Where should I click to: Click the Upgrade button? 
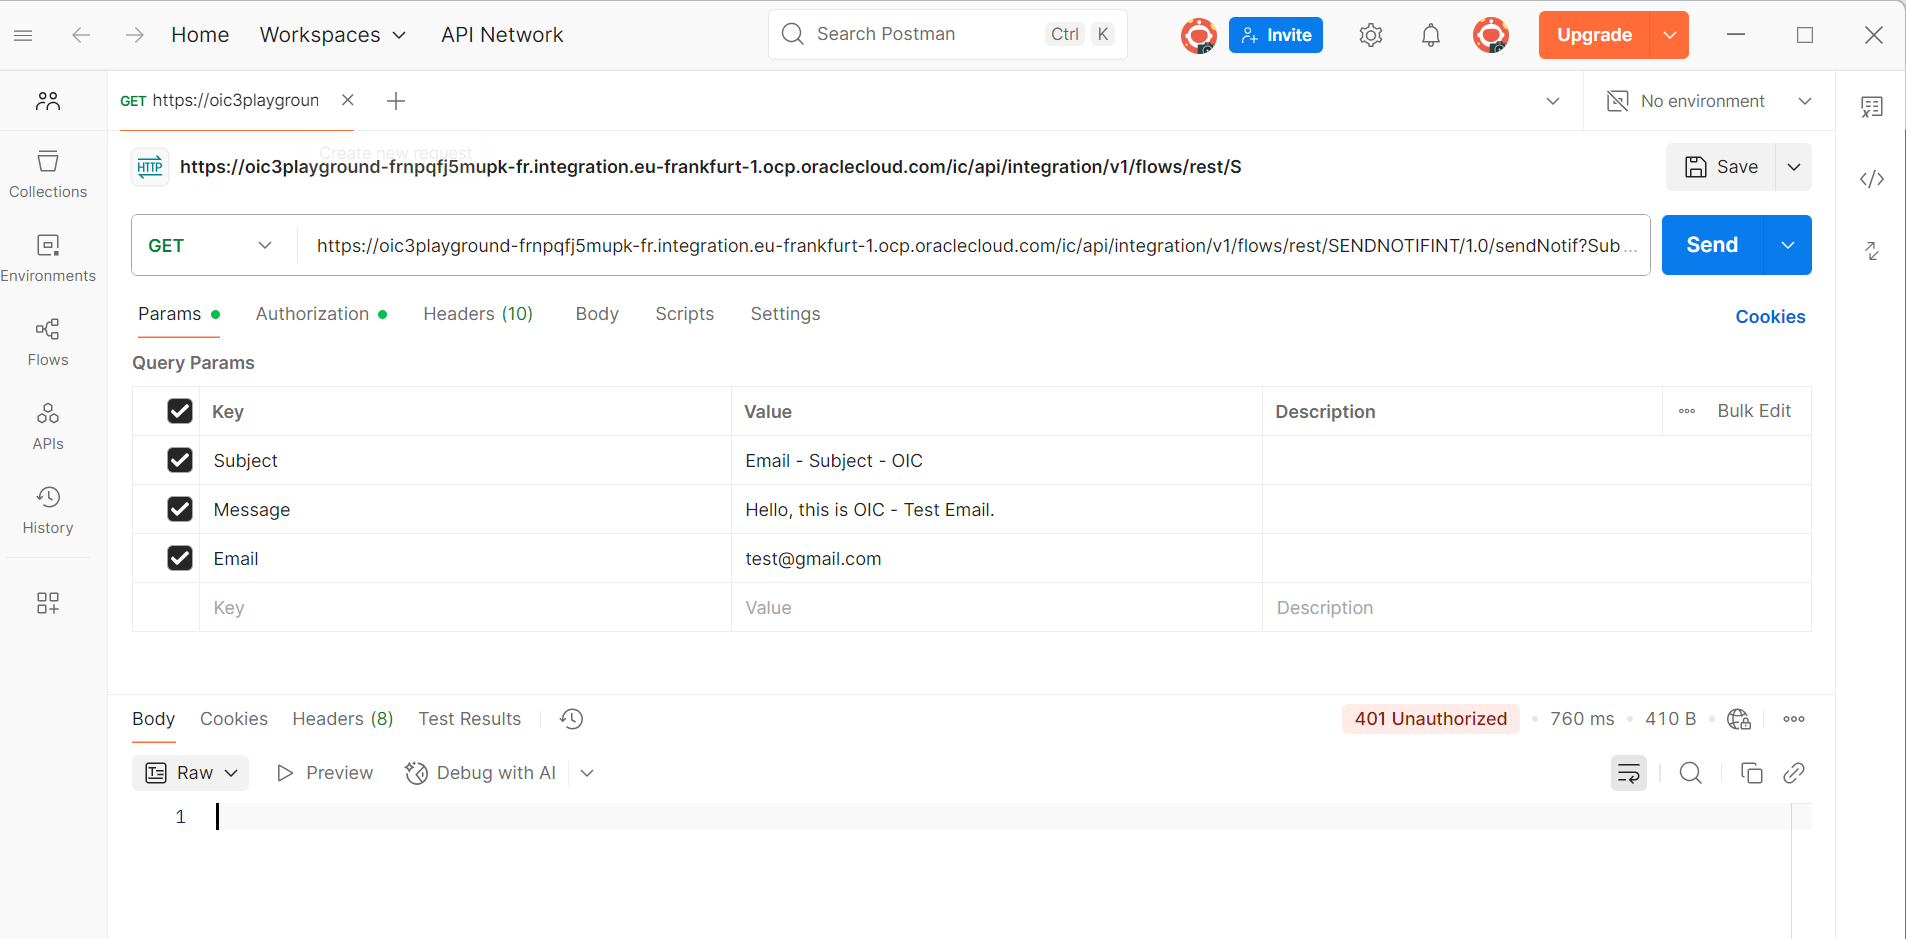point(1595,35)
